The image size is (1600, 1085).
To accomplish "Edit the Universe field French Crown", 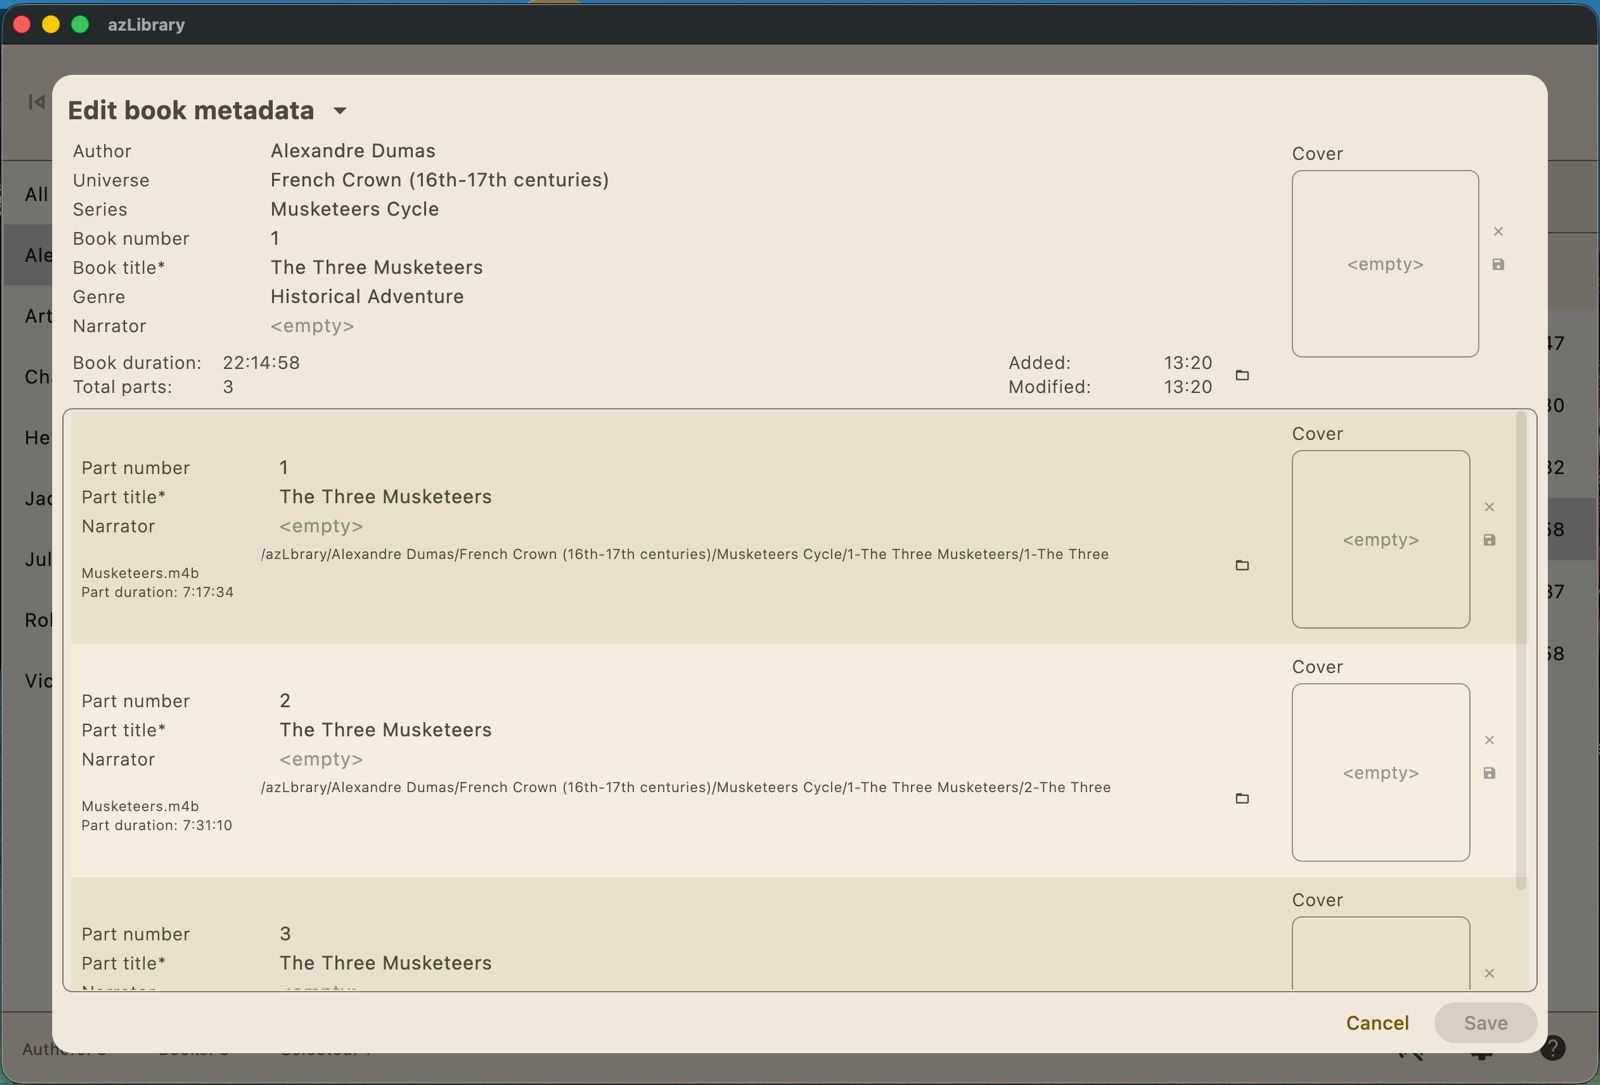I will [x=439, y=180].
